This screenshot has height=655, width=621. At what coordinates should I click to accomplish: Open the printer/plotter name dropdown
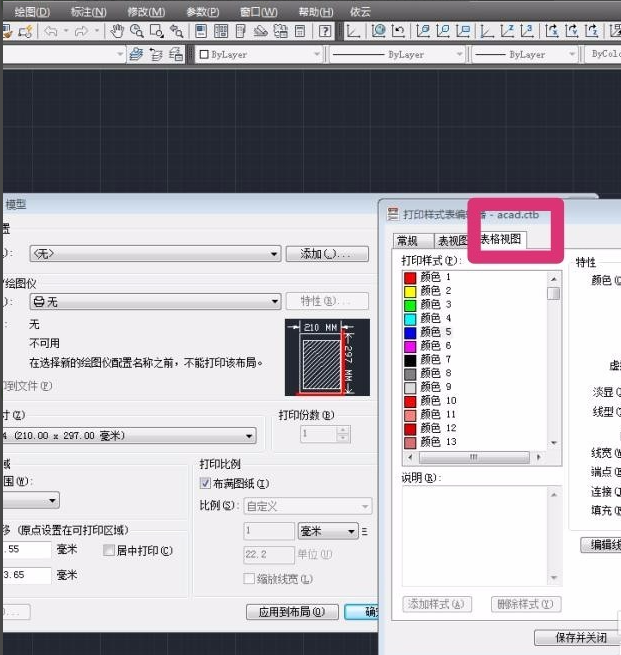[154, 301]
